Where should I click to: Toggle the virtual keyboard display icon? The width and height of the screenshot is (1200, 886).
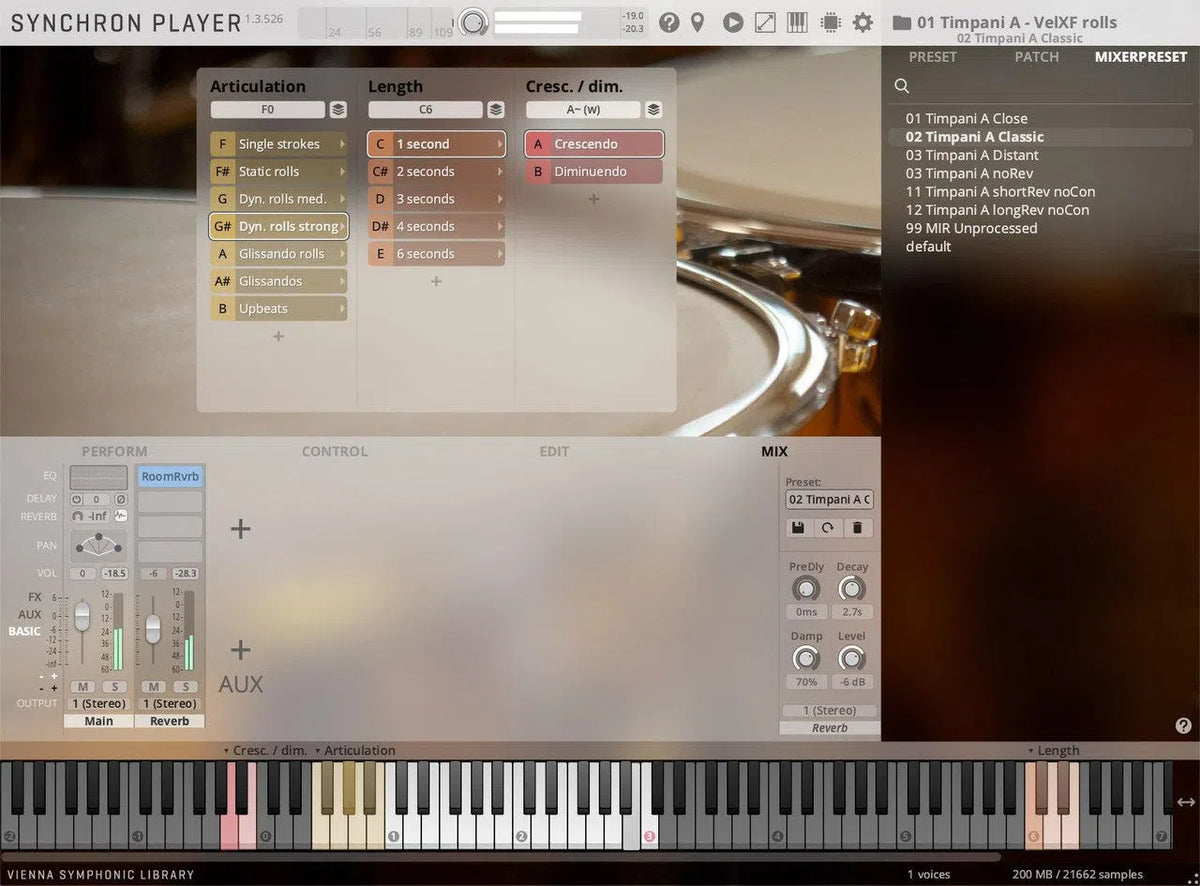(x=796, y=21)
